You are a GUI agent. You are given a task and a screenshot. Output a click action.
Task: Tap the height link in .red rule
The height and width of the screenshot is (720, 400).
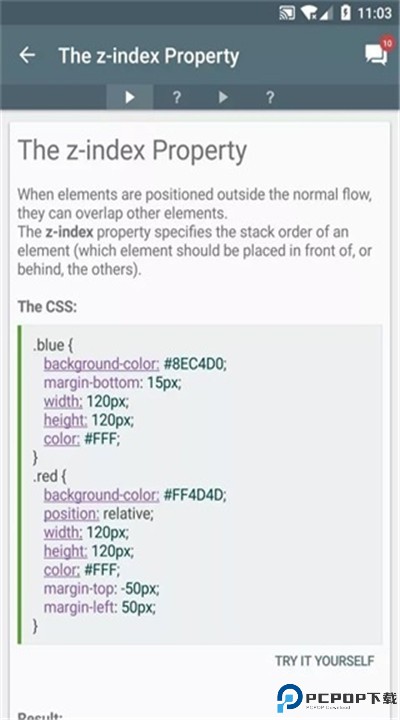coord(65,551)
